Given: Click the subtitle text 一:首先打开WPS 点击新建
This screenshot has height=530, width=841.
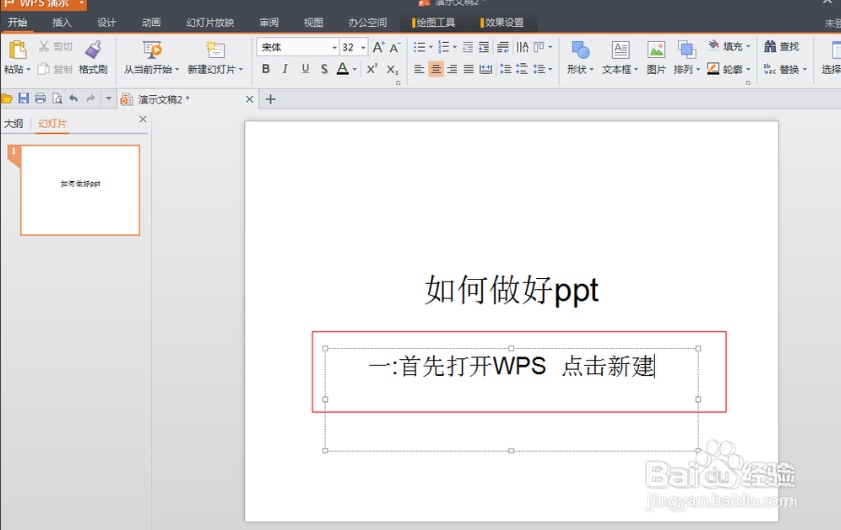Looking at the screenshot, I should click(x=511, y=367).
